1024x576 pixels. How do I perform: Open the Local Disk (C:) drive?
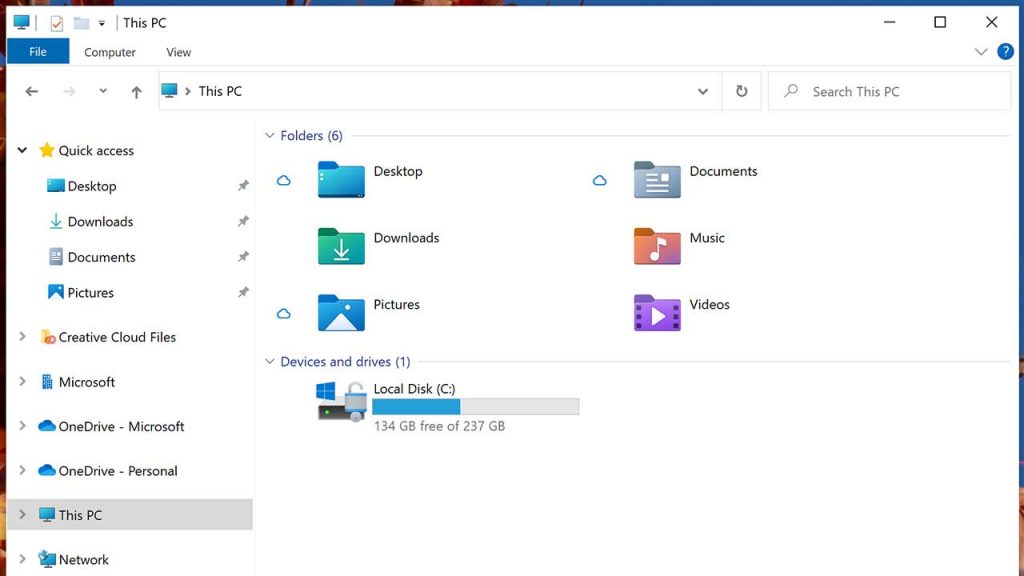[x=342, y=400]
